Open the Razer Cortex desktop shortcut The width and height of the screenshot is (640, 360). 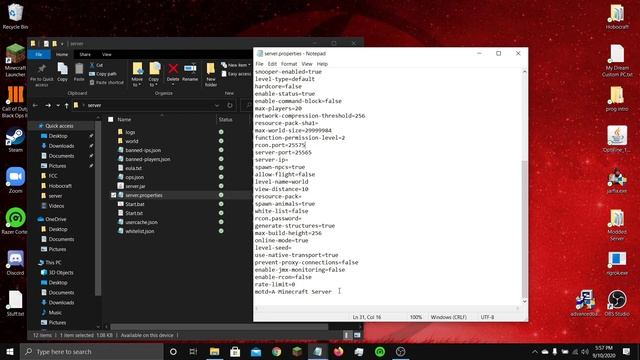click(x=15, y=221)
